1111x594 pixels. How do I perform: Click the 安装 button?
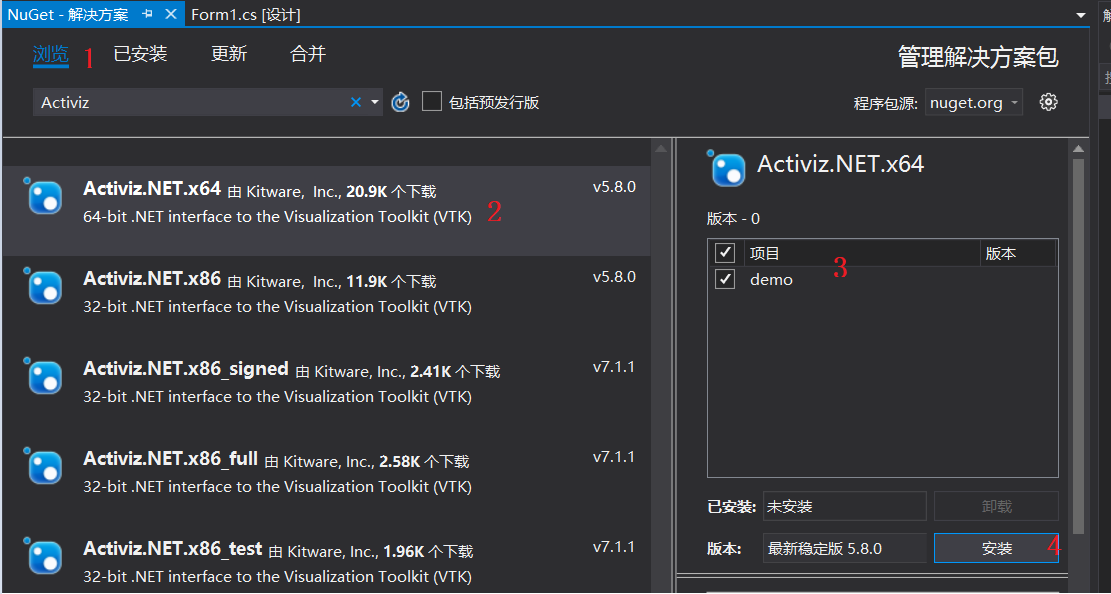(996, 548)
